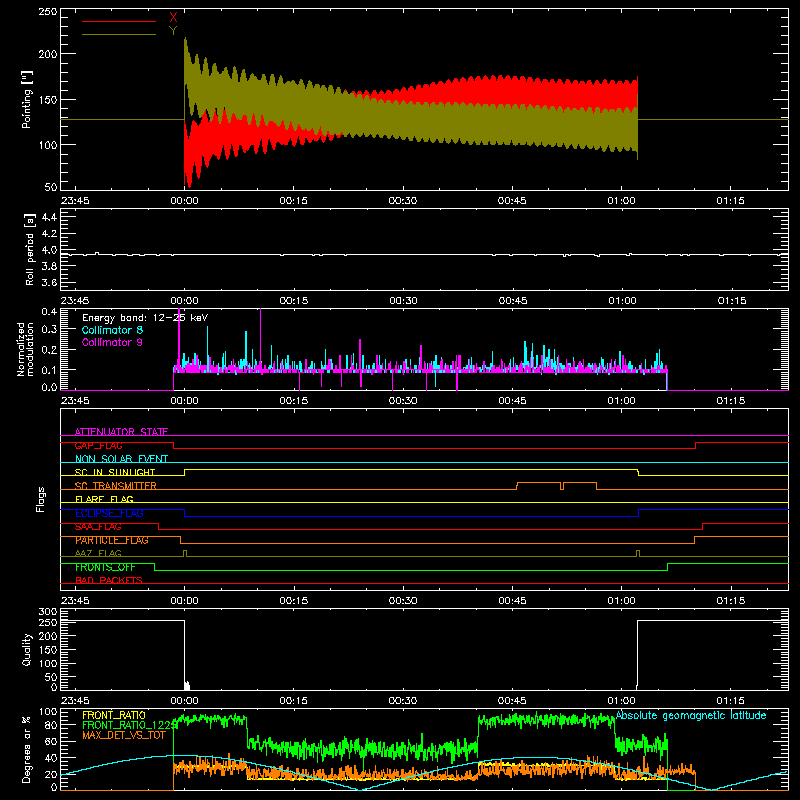Click the 4.4 value on Roll period axis

(x=49, y=217)
